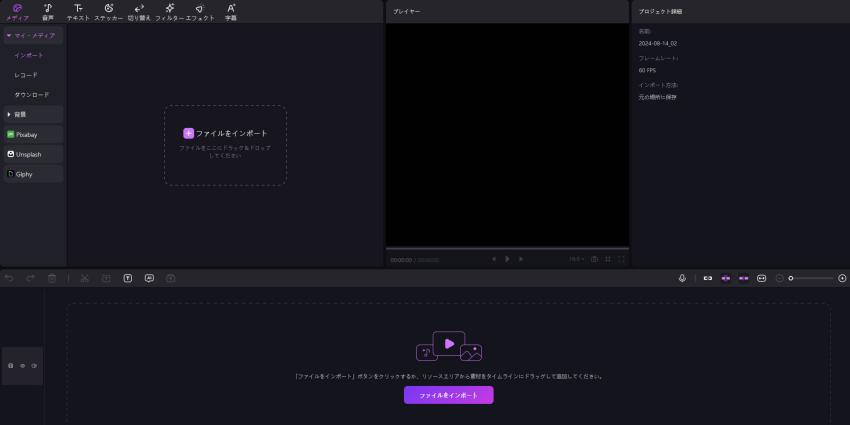The image size is (850, 425).
Task: Toggle track visibility eye icon
Action: (x=22, y=366)
